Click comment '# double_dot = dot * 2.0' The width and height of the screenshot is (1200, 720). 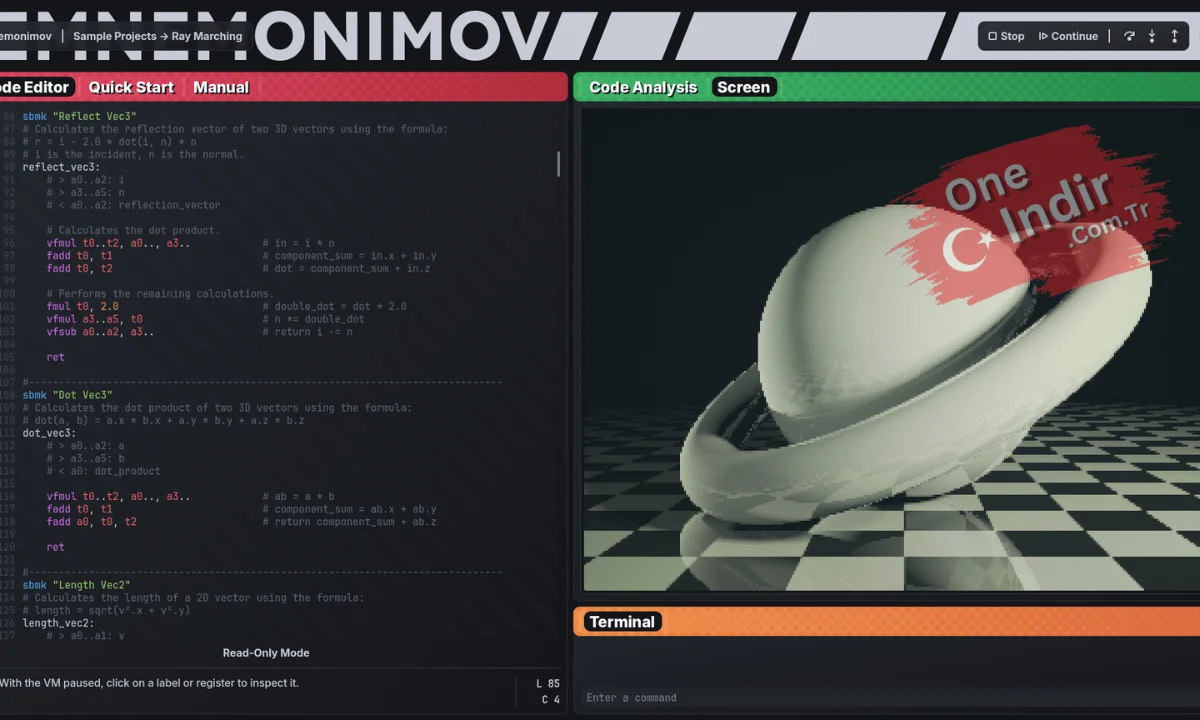(334, 306)
